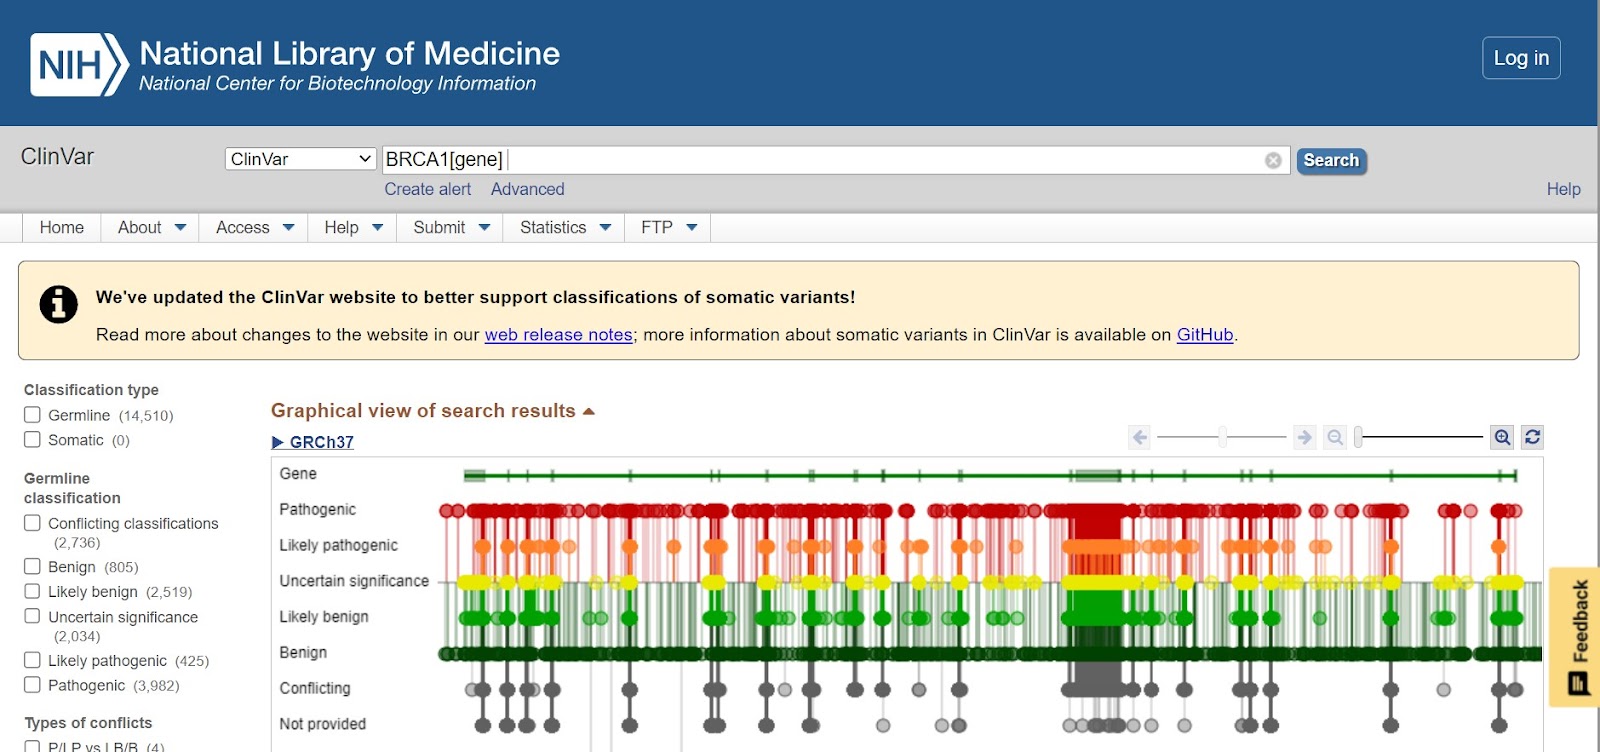Click the info icon in the banner
Image resolution: width=1600 pixels, height=752 pixels.
point(58,304)
